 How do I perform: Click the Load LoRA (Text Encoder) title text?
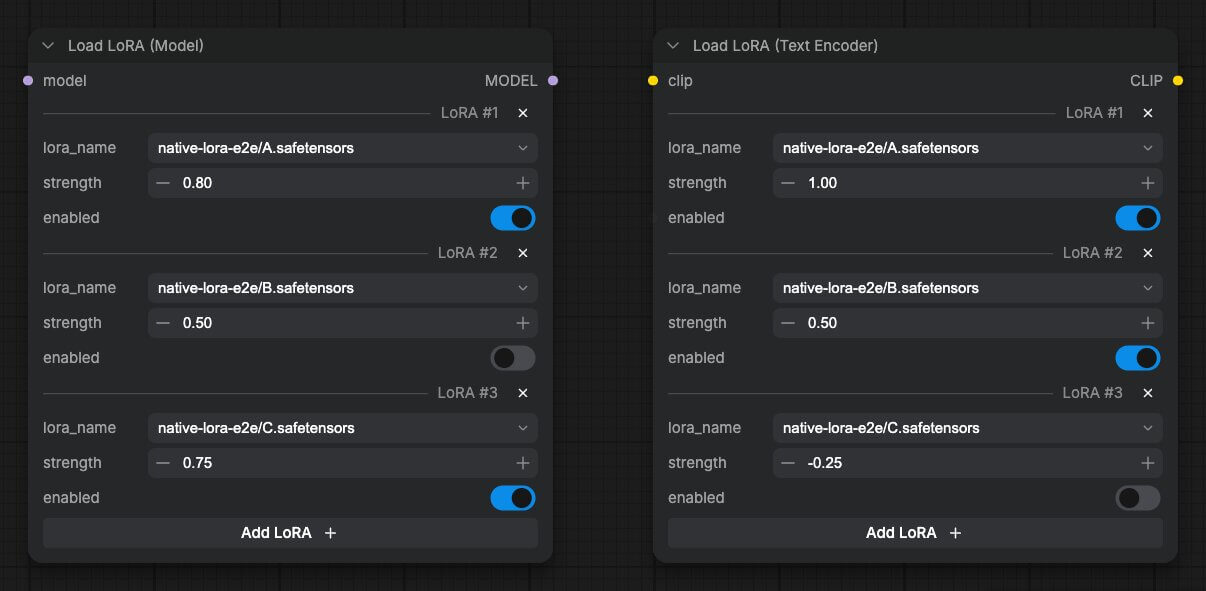(x=786, y=46)
